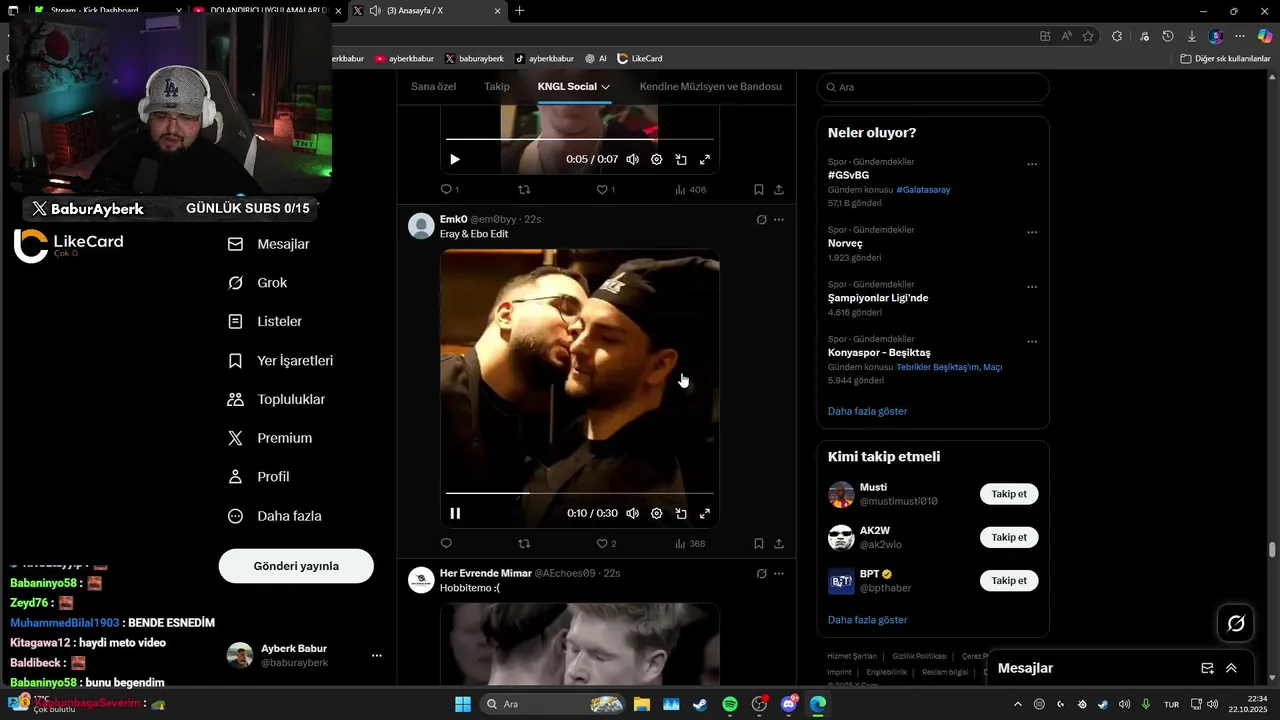Open settings gear of top video

657,159
